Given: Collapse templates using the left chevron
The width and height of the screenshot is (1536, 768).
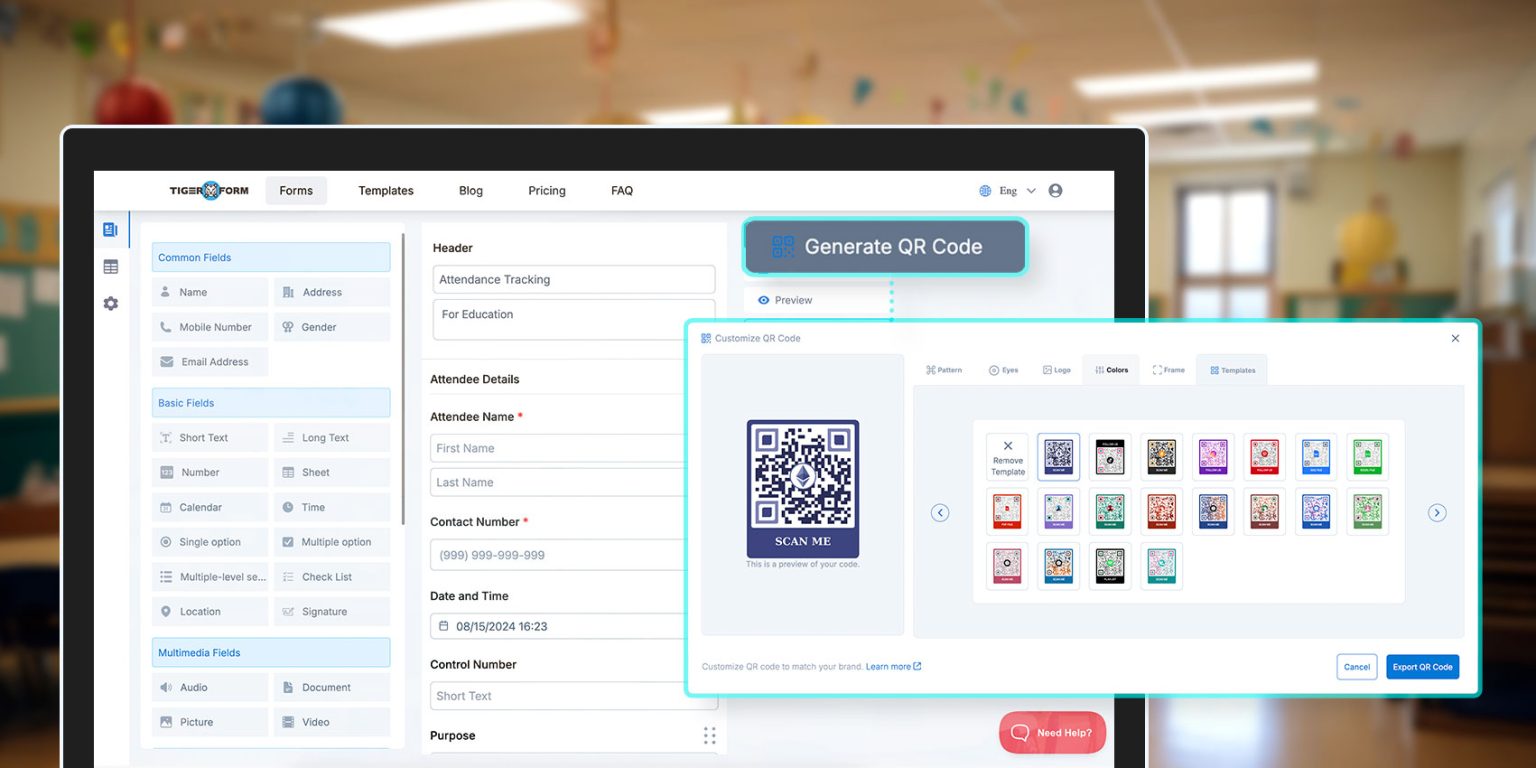Looking at the screenshot, I should (940, 511).
